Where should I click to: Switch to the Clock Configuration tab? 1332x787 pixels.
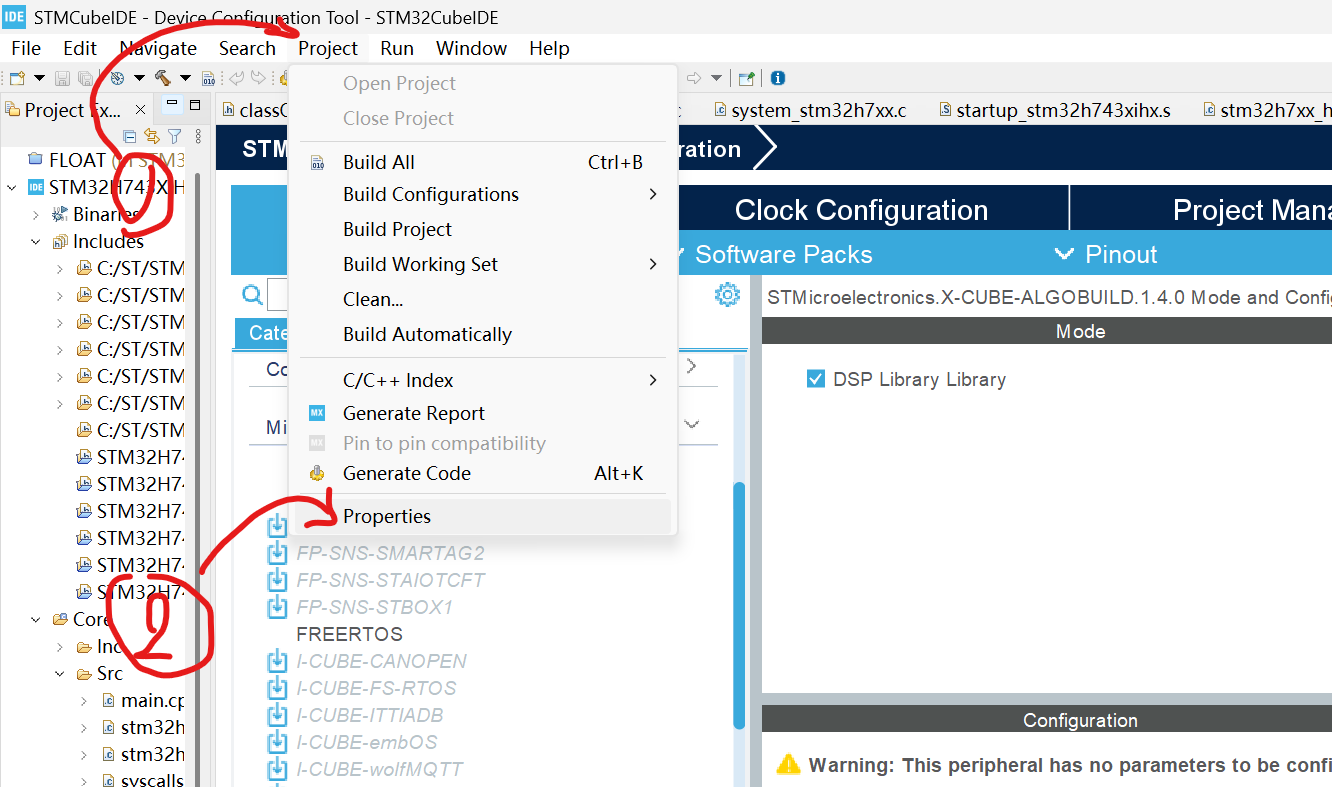(861, 210)
